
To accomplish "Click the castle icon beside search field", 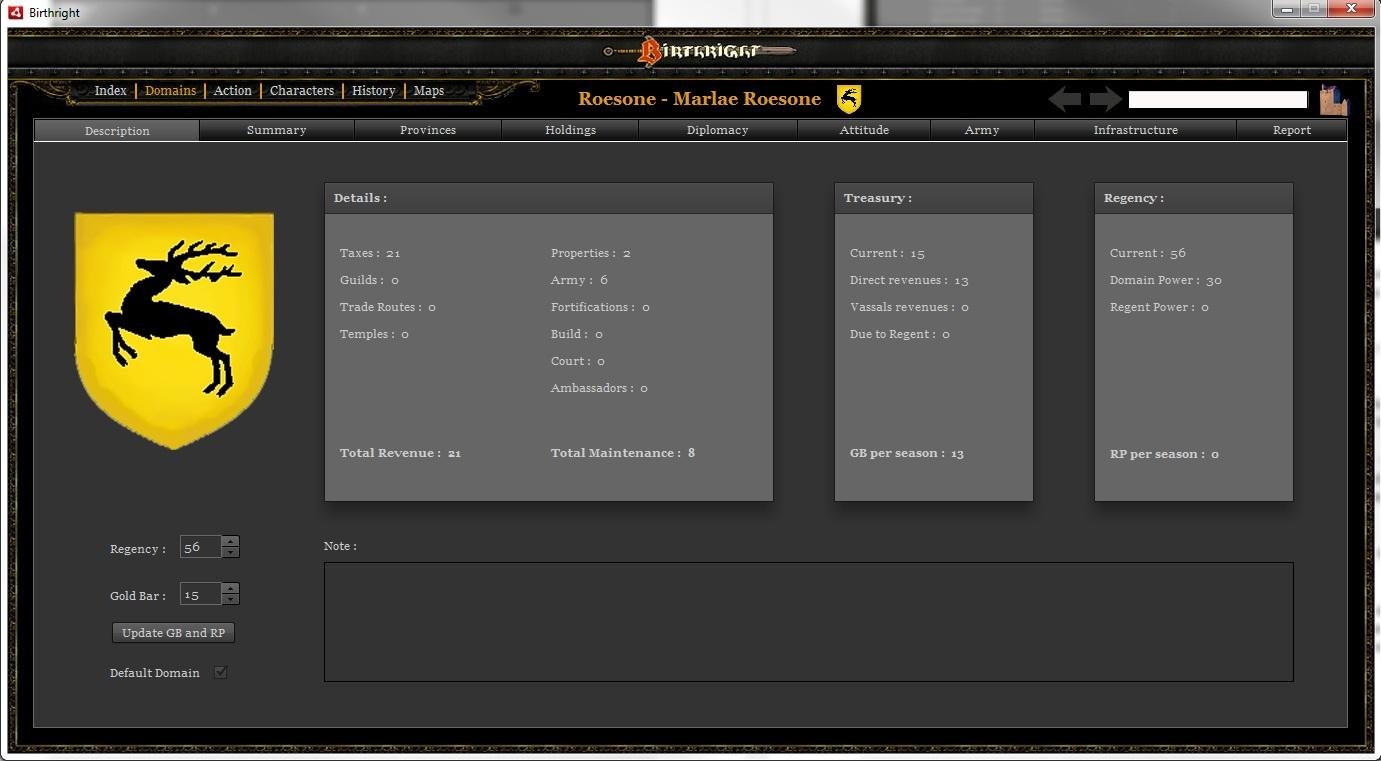I will click(1334, 99).
